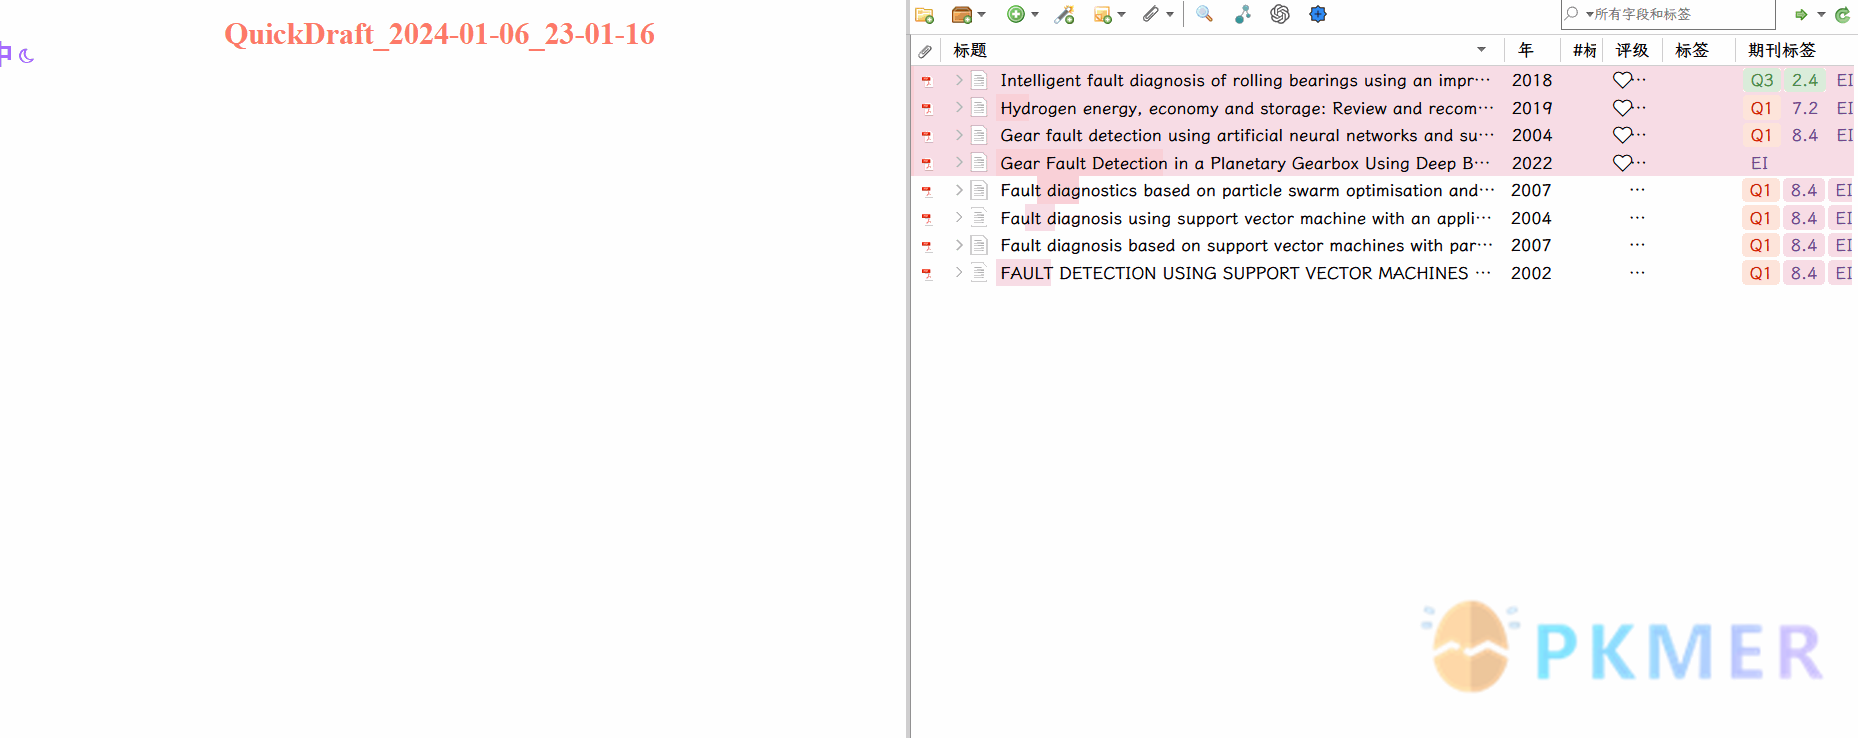Expand the FAULT DETECTION USING SUPPORT item
Screen dimensions: 1858x738
click(x=958, y=273)
